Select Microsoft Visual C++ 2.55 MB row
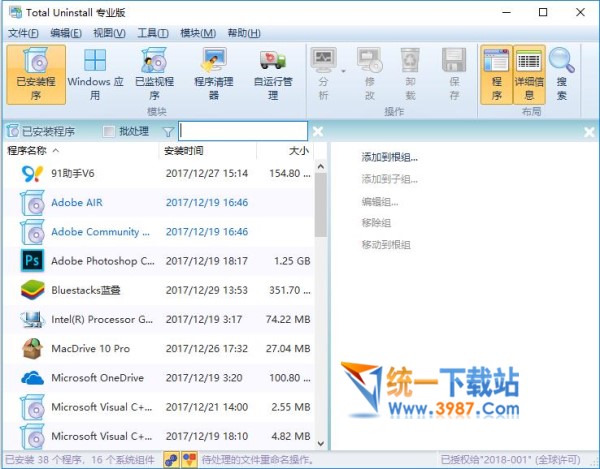Viewport: 600px width, 469px height. click(159, 407)
